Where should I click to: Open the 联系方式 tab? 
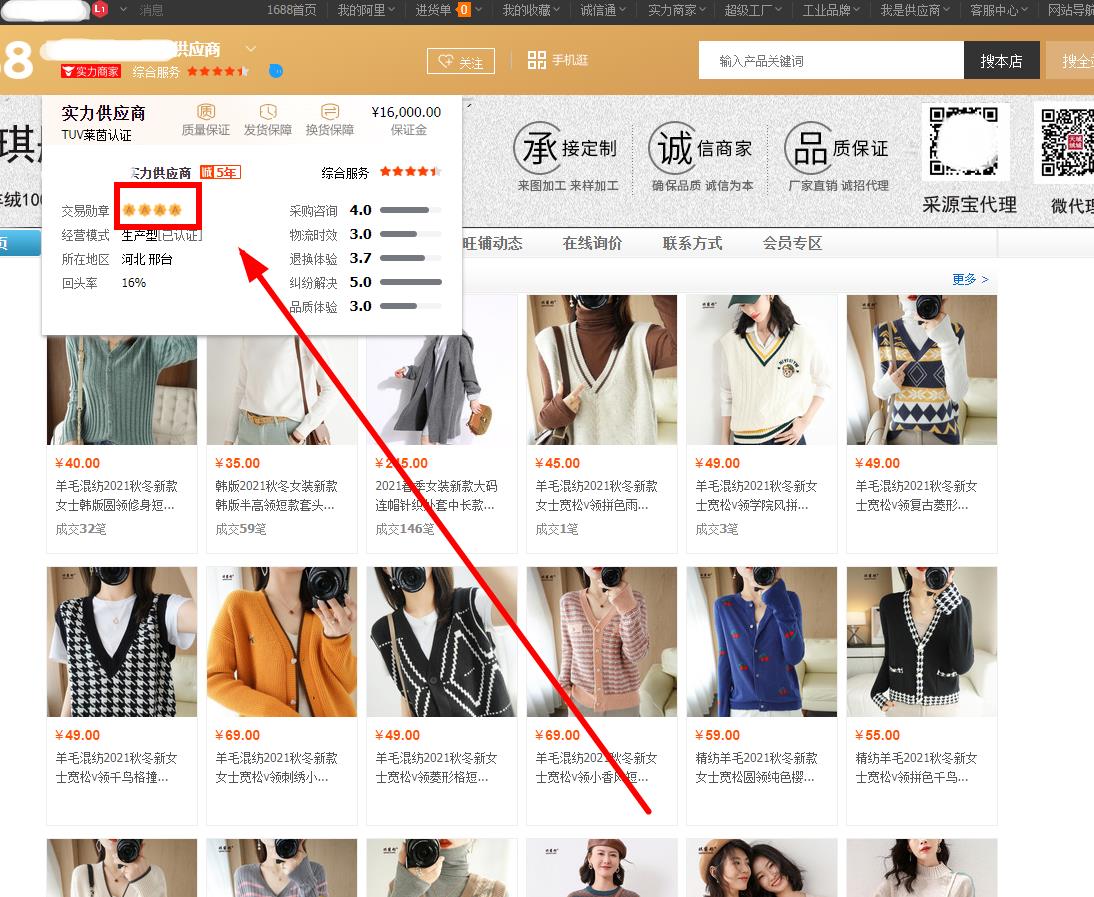(x=692, y=243)
